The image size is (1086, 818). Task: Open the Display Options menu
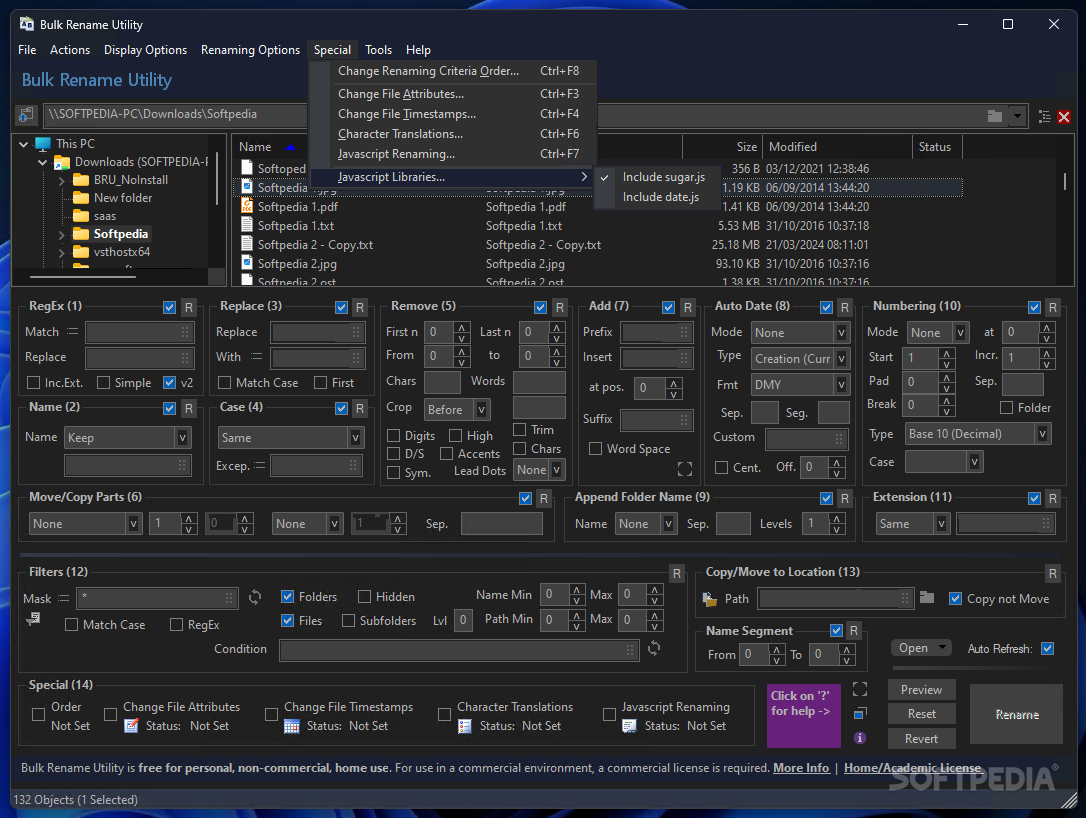click(145, 50)
